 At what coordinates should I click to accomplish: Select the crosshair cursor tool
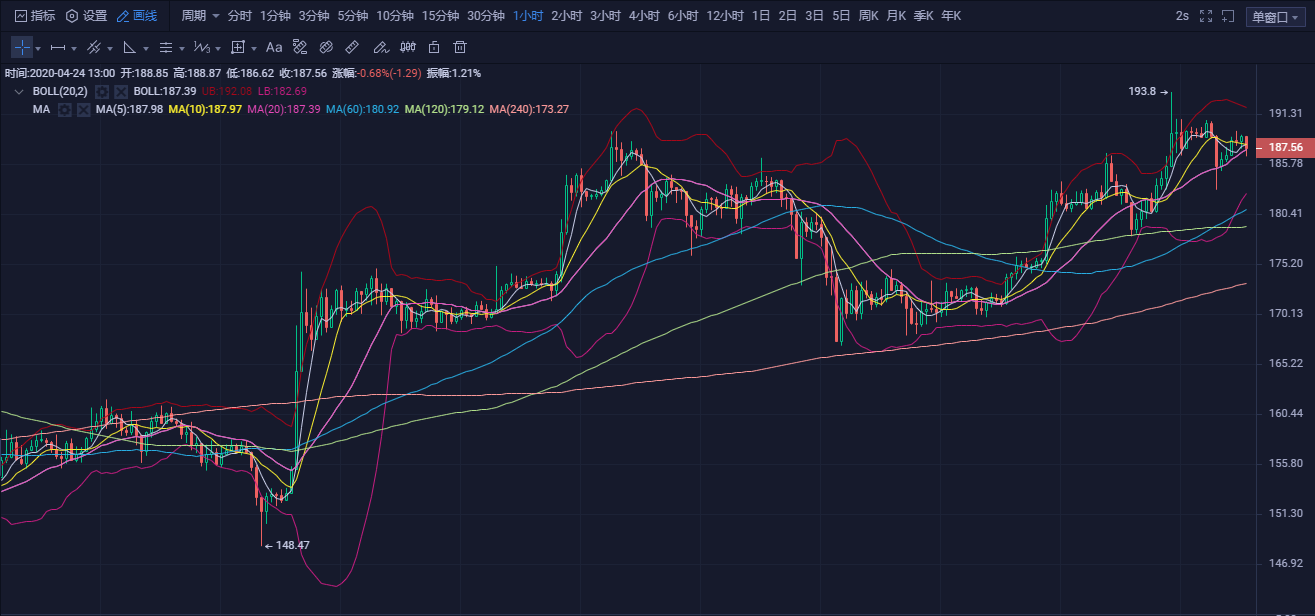pyautogui.click(x=22, y=47)
